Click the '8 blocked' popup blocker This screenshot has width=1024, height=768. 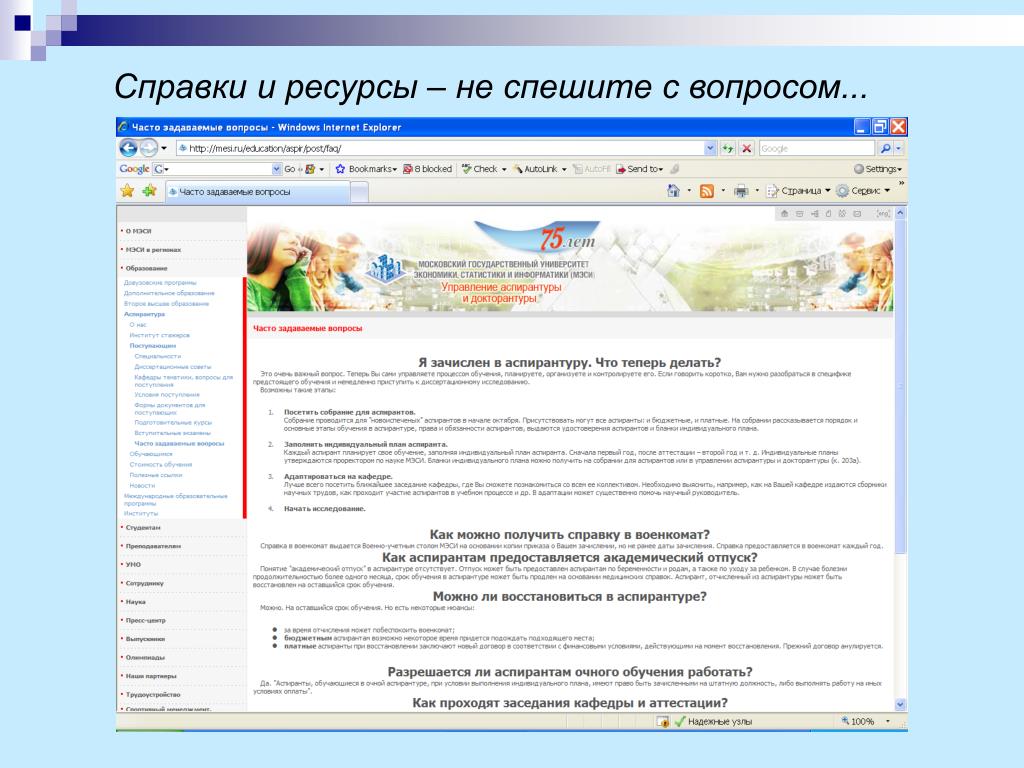click(x=427, y=169)
